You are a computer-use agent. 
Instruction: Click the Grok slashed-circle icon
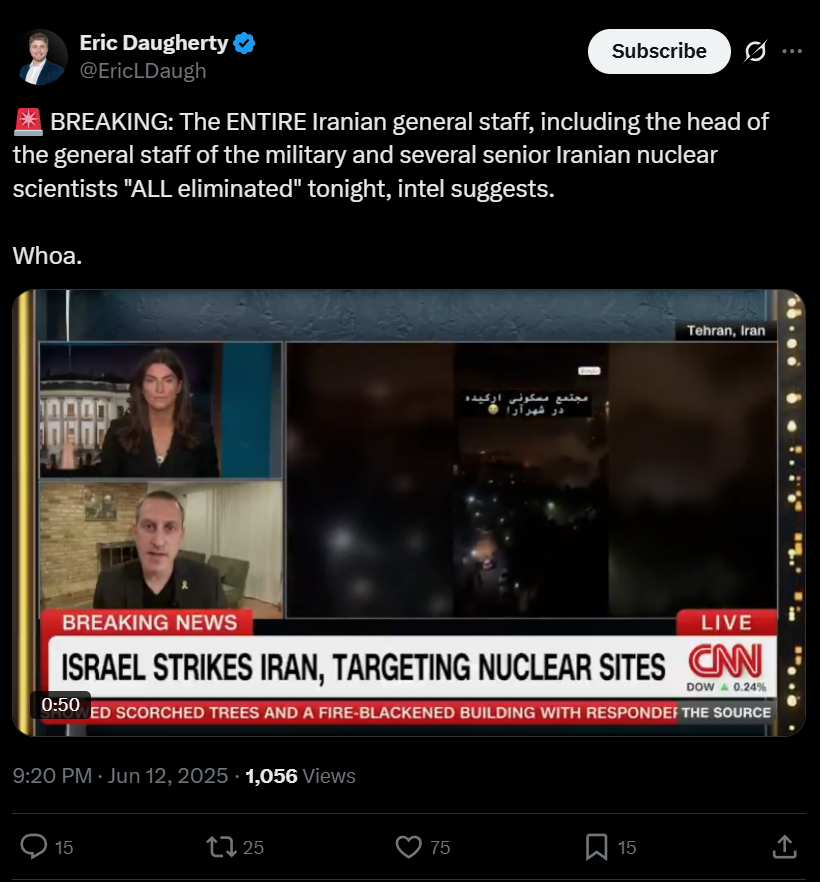point(755,51)
